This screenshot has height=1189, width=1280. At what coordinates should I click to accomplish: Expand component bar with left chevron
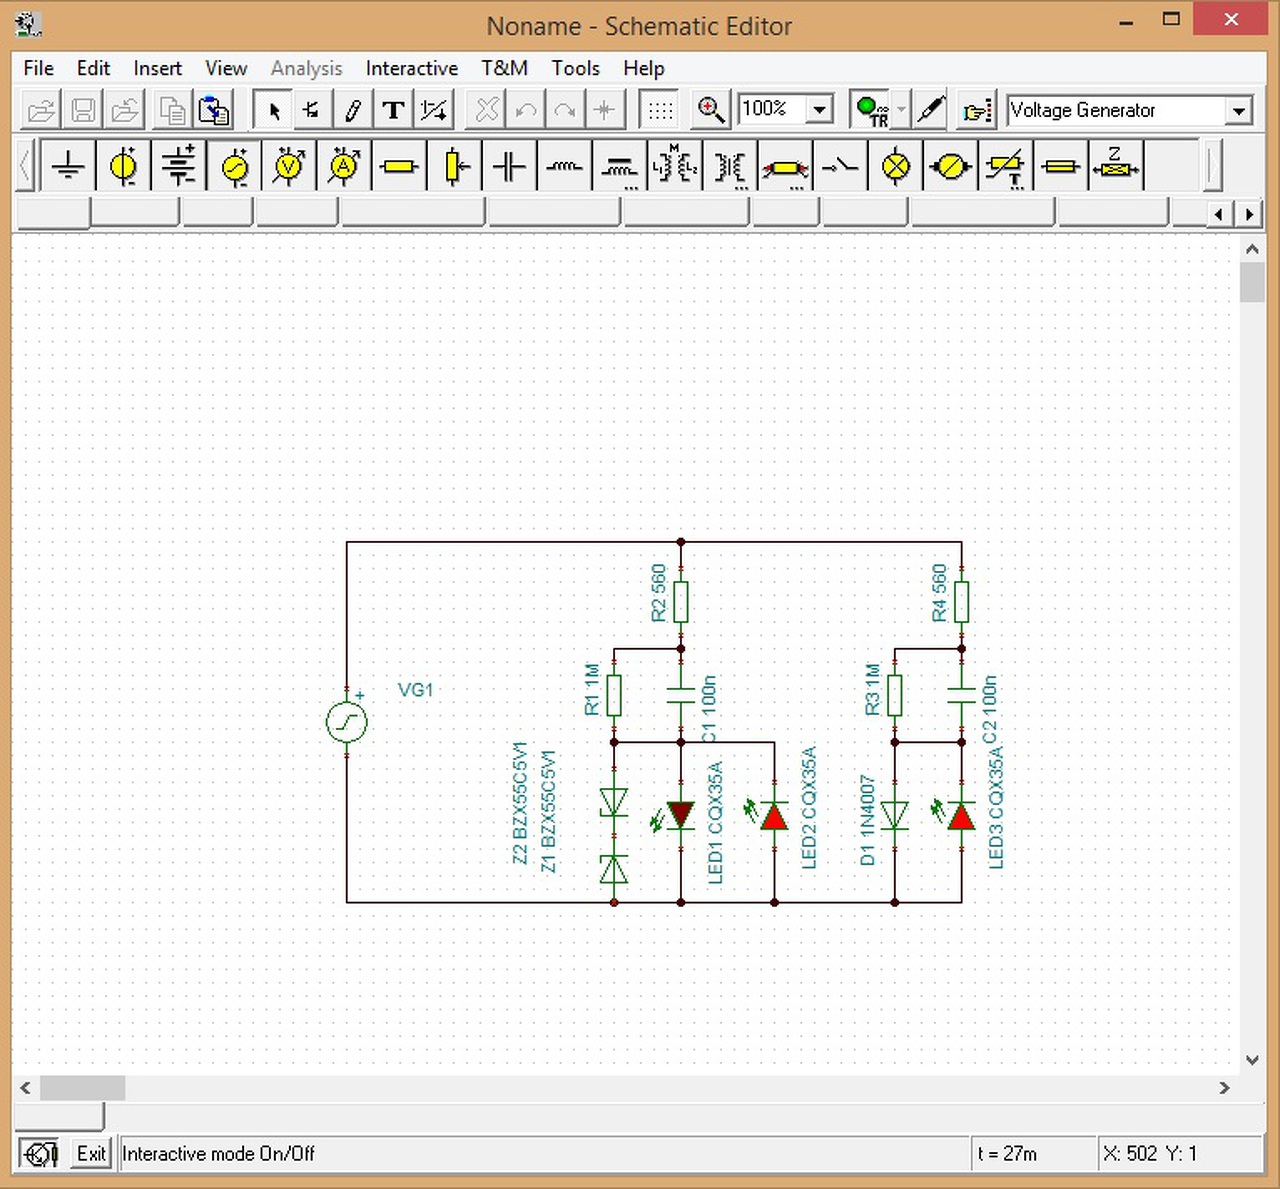coord(25,166)
